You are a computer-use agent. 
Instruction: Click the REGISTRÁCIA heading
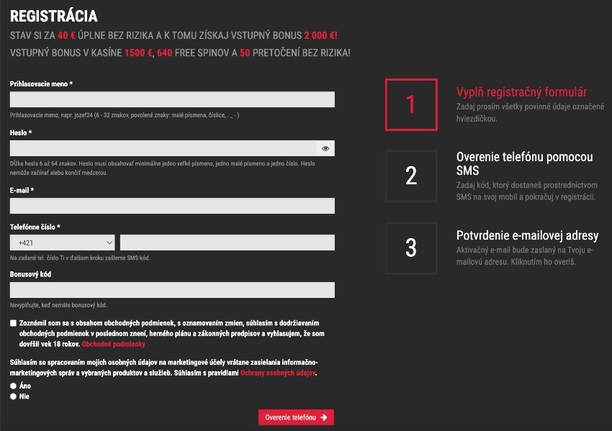(54, 16)
